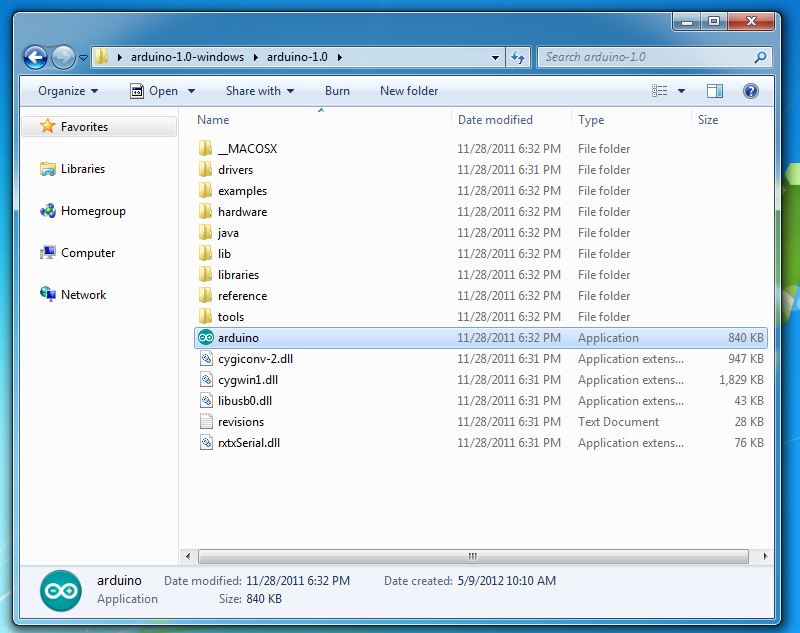Click the Open toolbar button
Viewport: 800px width, 633px height.
point(154,91)
